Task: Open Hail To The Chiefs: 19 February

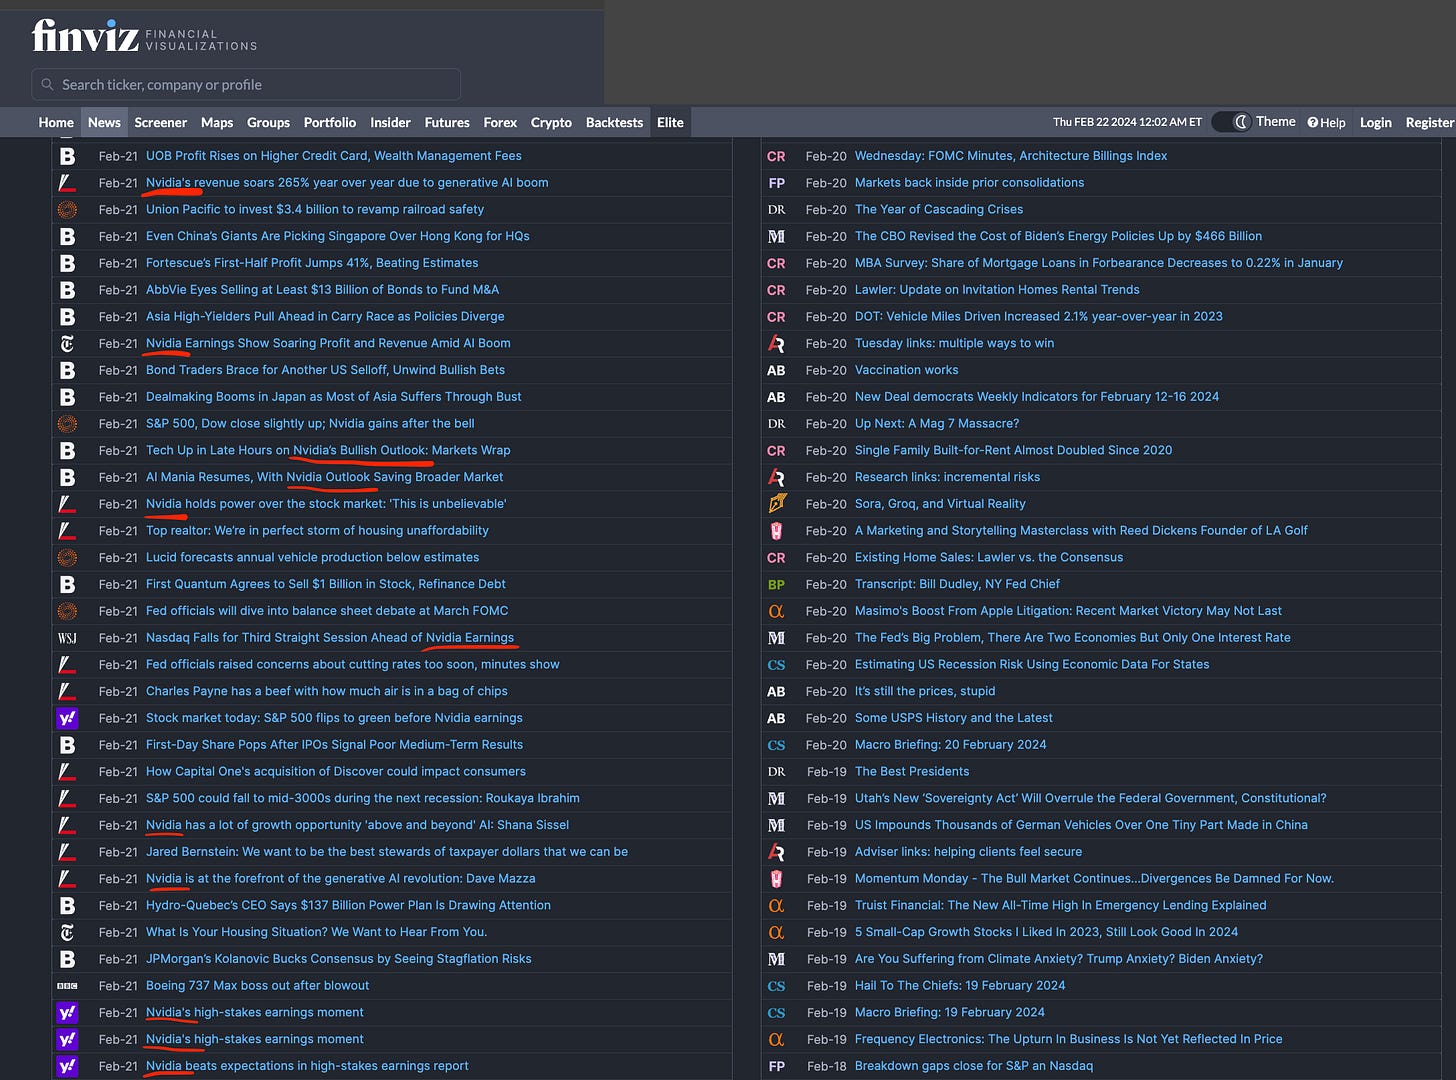Action: [x=960, y=985]
